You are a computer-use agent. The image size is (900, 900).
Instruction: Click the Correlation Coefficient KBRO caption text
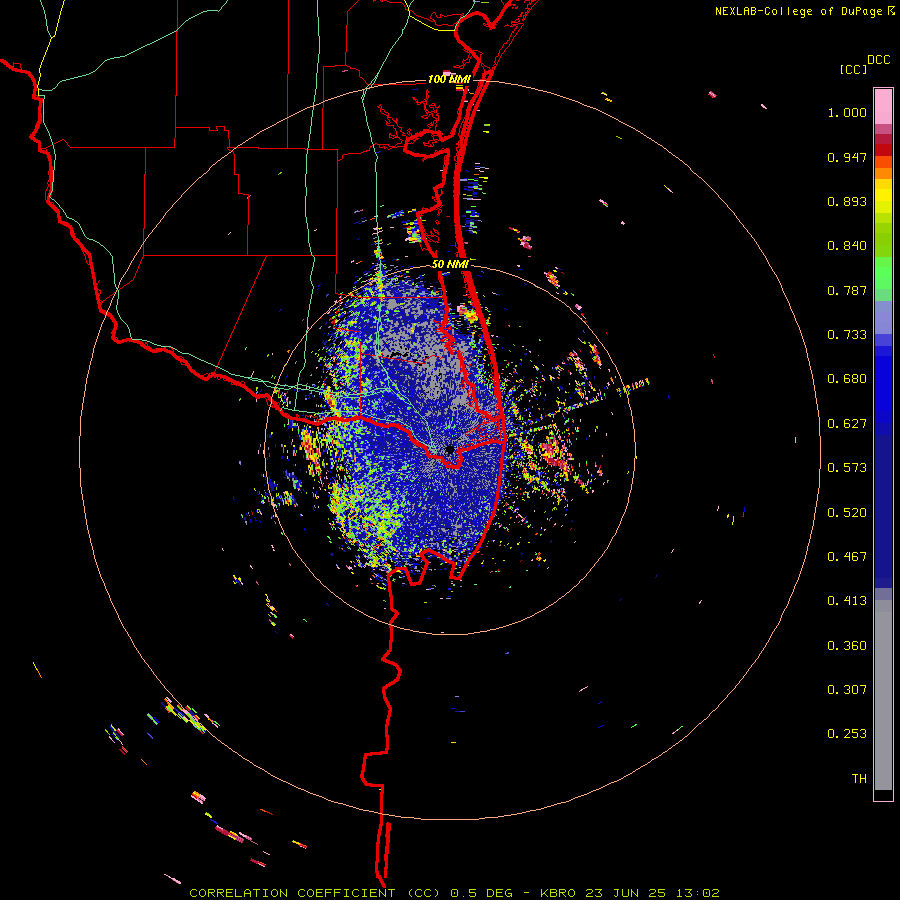coord(454,893)
